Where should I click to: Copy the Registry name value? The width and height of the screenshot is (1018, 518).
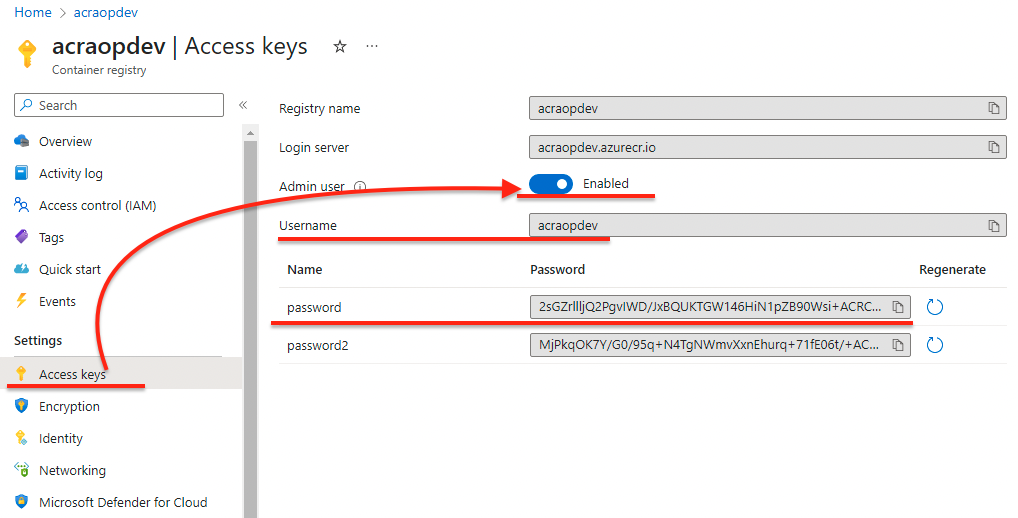(x=993, y=108)
